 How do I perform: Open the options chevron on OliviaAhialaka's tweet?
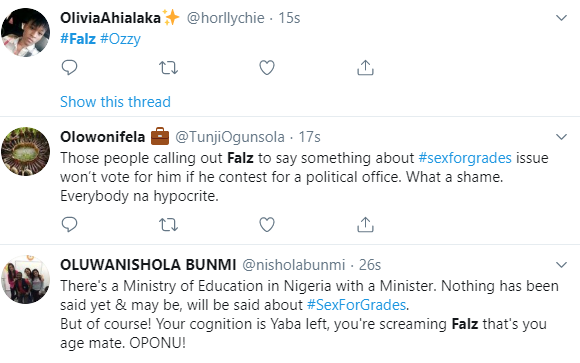pyautogui.click(x=562, y=18)
